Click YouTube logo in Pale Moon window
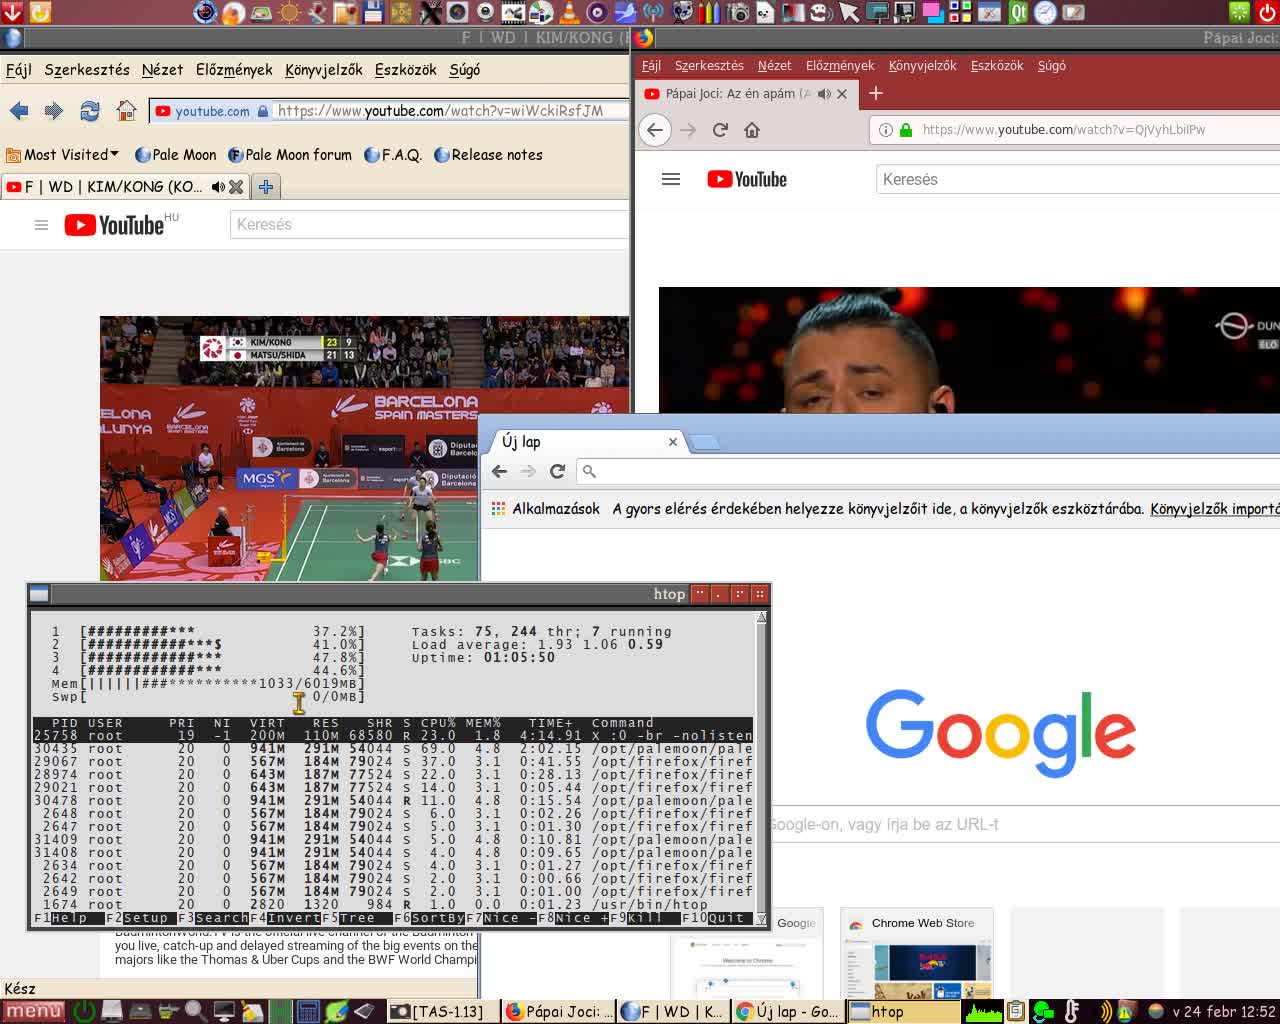 click(x=114, y=225)
